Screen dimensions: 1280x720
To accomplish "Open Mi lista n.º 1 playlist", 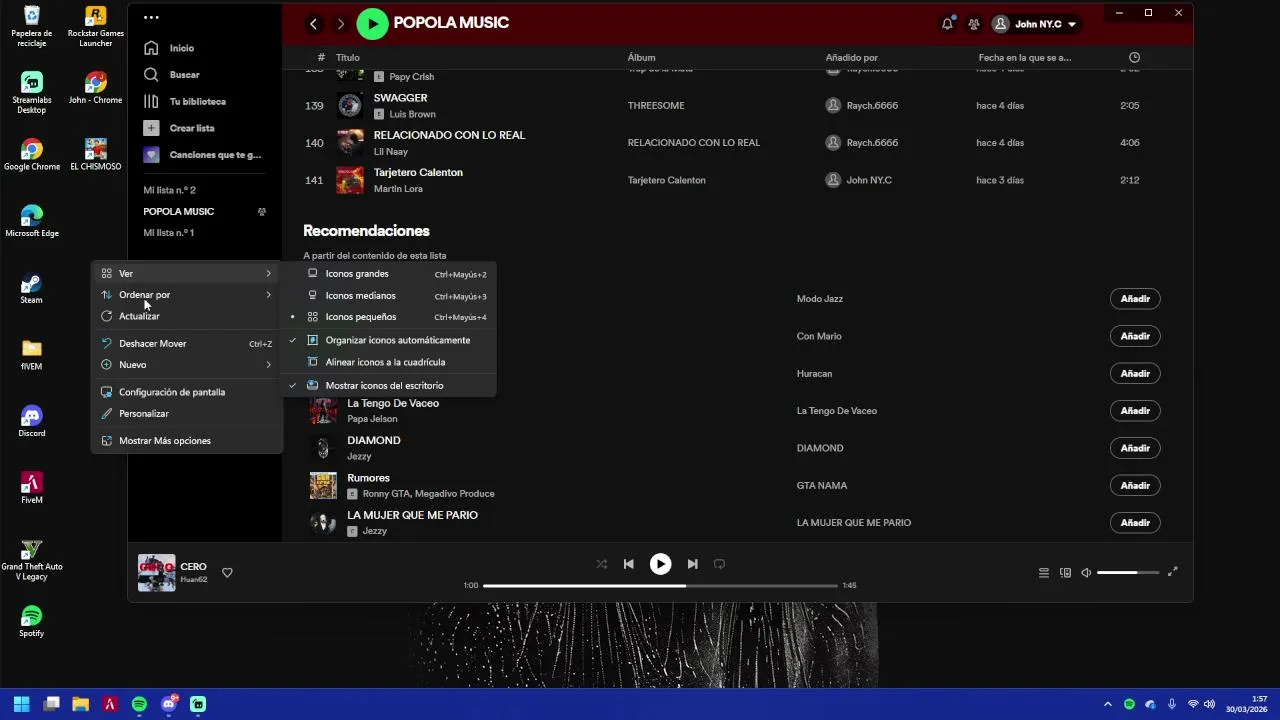I will [168, 233].
